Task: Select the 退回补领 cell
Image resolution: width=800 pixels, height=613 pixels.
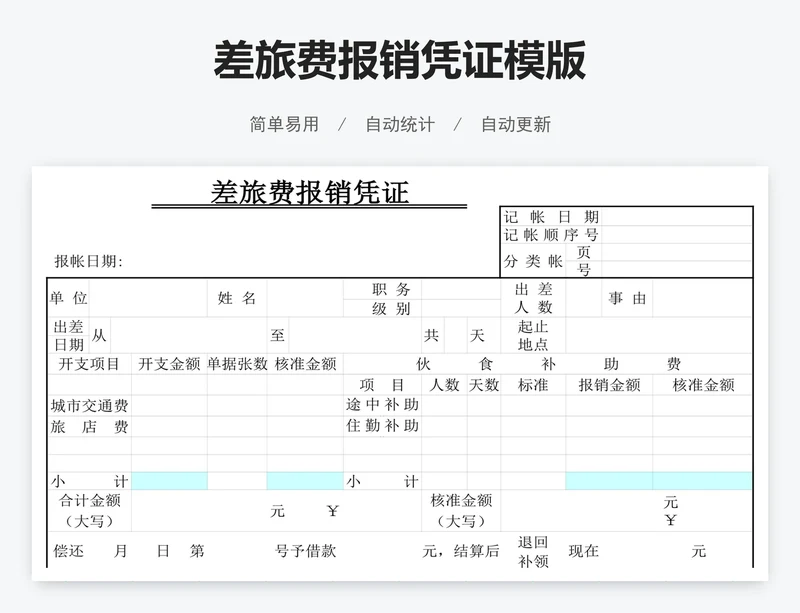Action: (x=533, y=552)
